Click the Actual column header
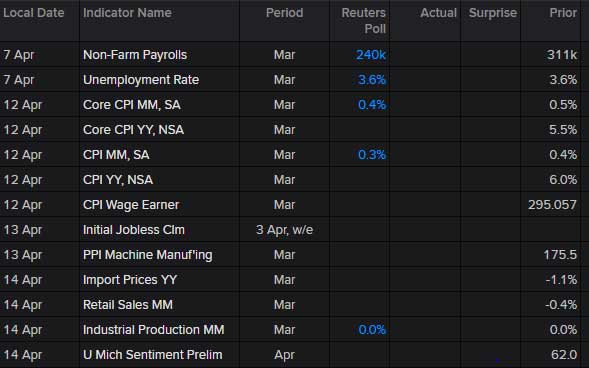 (438, 13)
